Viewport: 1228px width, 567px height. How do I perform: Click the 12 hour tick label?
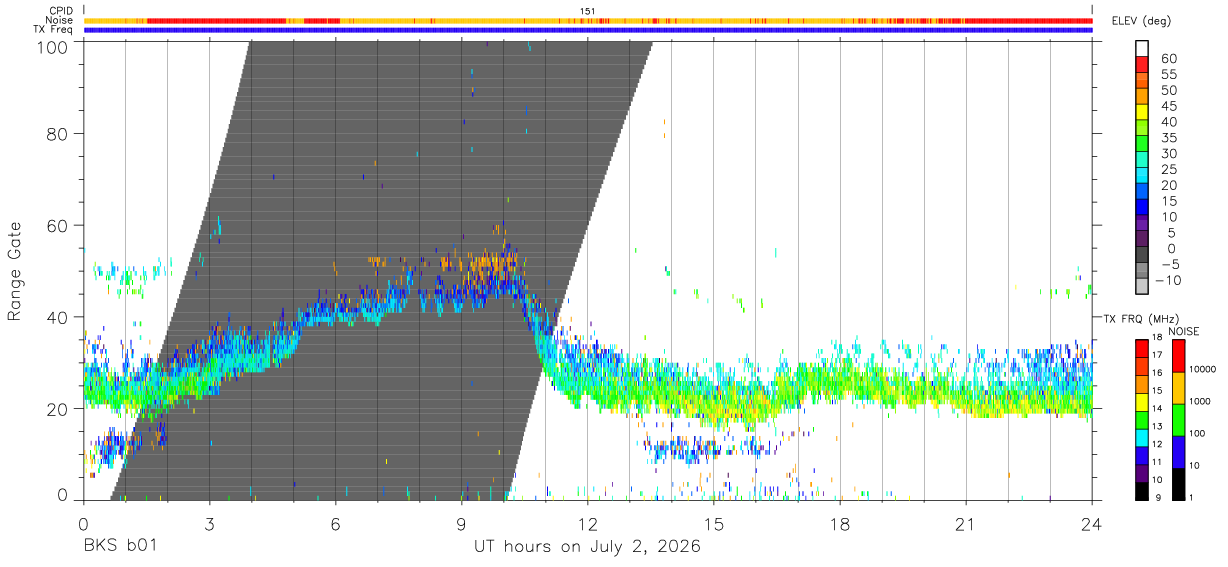tap(587, 524)
